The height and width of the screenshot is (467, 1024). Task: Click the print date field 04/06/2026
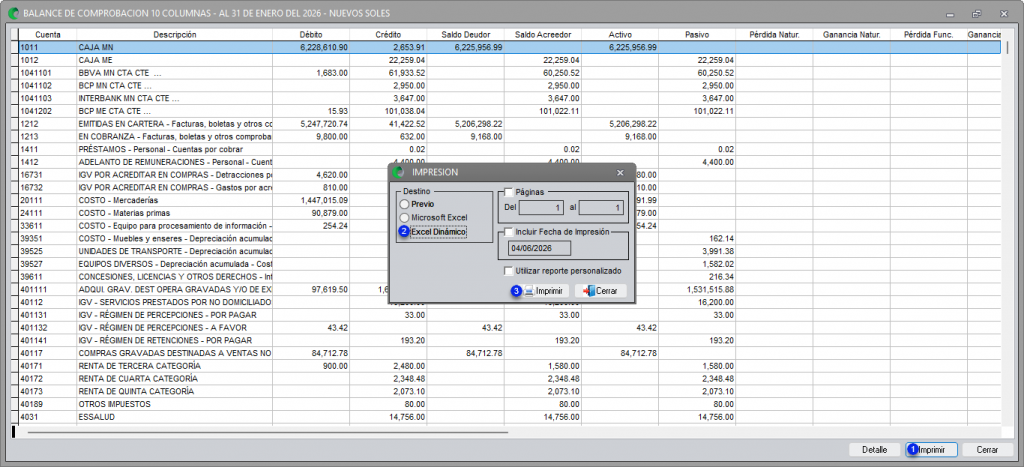coord(539,248)
